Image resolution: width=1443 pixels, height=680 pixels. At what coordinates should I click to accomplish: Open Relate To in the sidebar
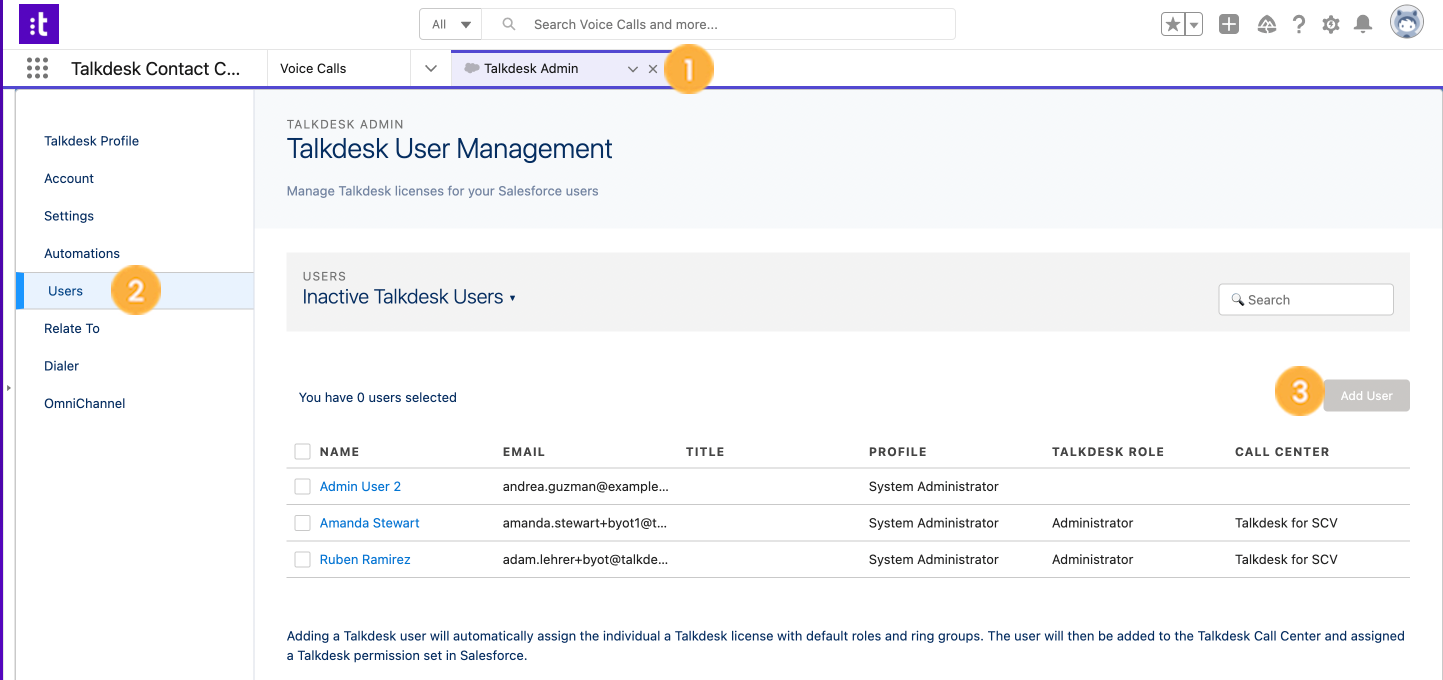point(72,328)
